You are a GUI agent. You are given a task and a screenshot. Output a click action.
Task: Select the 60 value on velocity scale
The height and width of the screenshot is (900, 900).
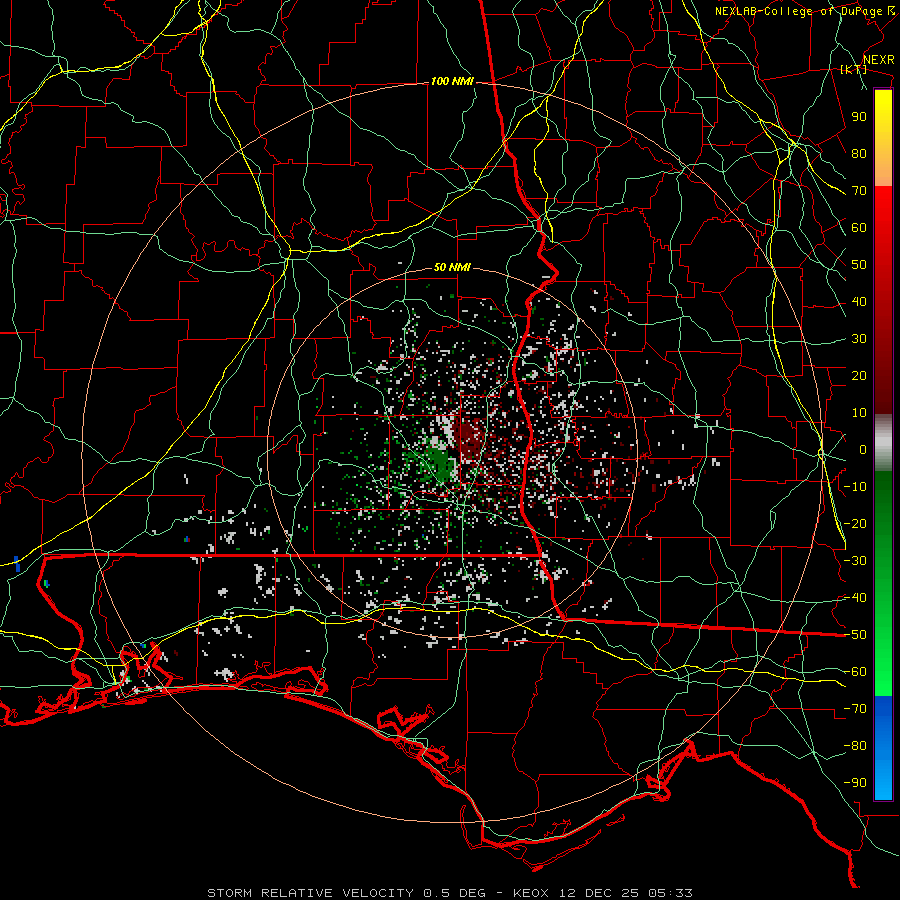pos(859,227)
